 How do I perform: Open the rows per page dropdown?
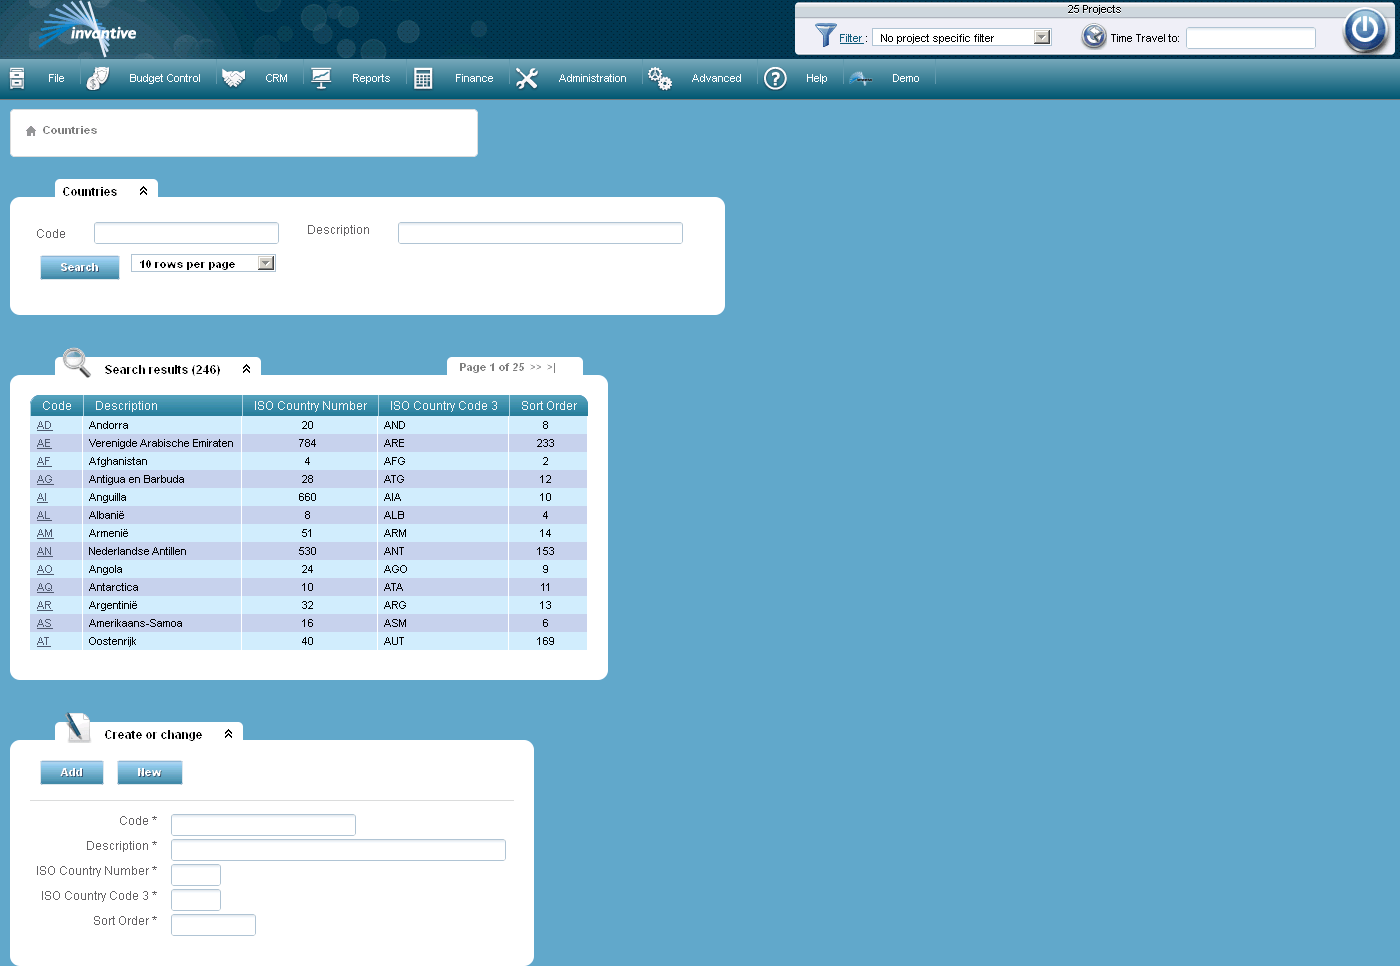[x=265, y=262]
